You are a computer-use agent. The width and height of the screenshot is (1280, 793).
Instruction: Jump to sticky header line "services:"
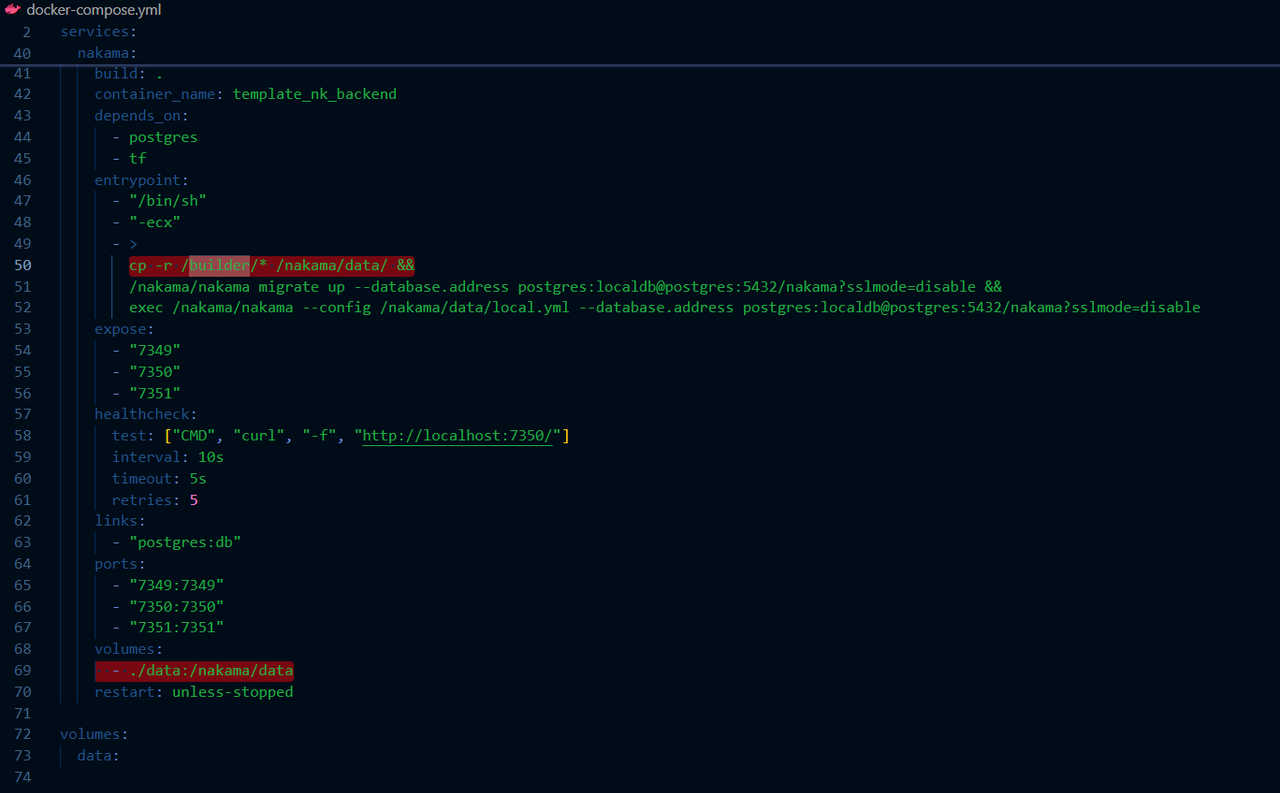98,31
